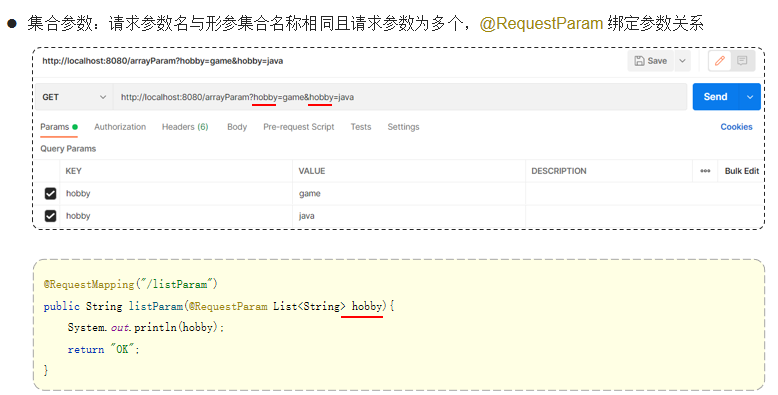Viewport: 778px width, 395px height.
Task: Select the Tests tab
Action: (361, 127)
